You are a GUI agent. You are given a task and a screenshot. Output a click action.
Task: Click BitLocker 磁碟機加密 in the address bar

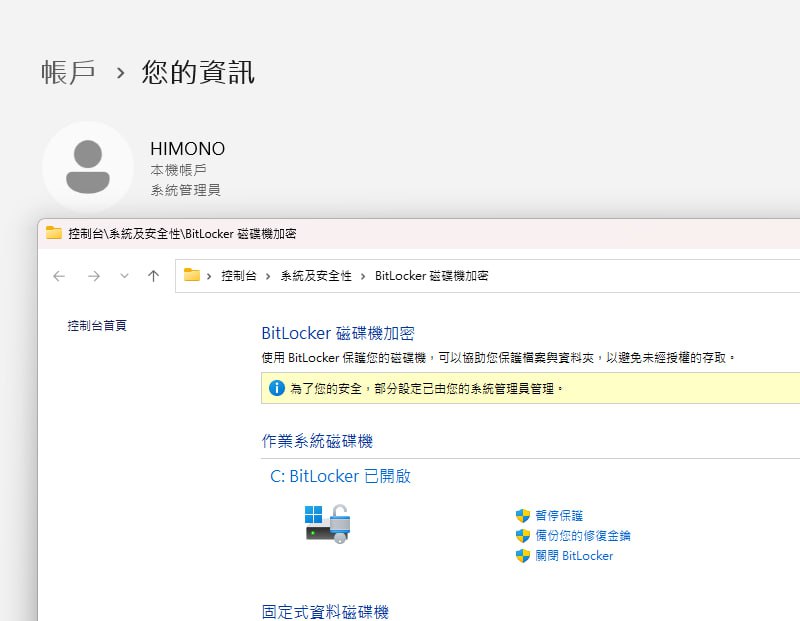[431, 276]
